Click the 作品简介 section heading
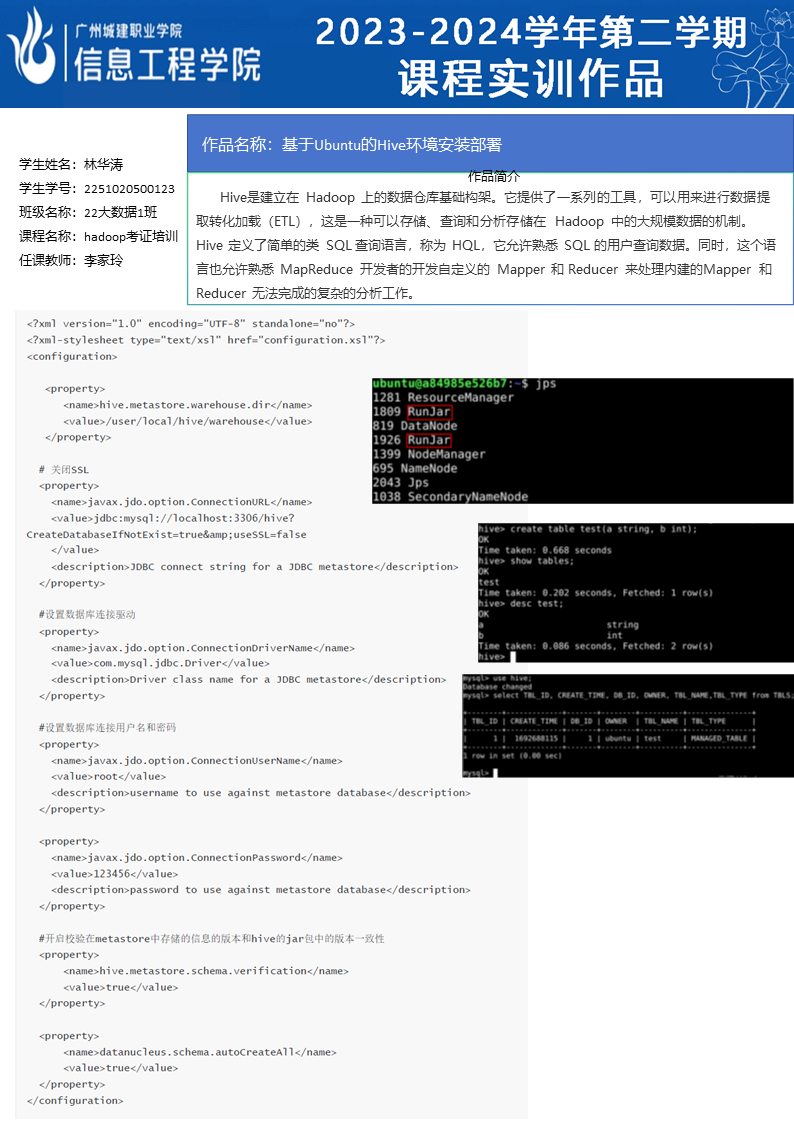The height and width of the screenshot is (1123, 794). 493,177
